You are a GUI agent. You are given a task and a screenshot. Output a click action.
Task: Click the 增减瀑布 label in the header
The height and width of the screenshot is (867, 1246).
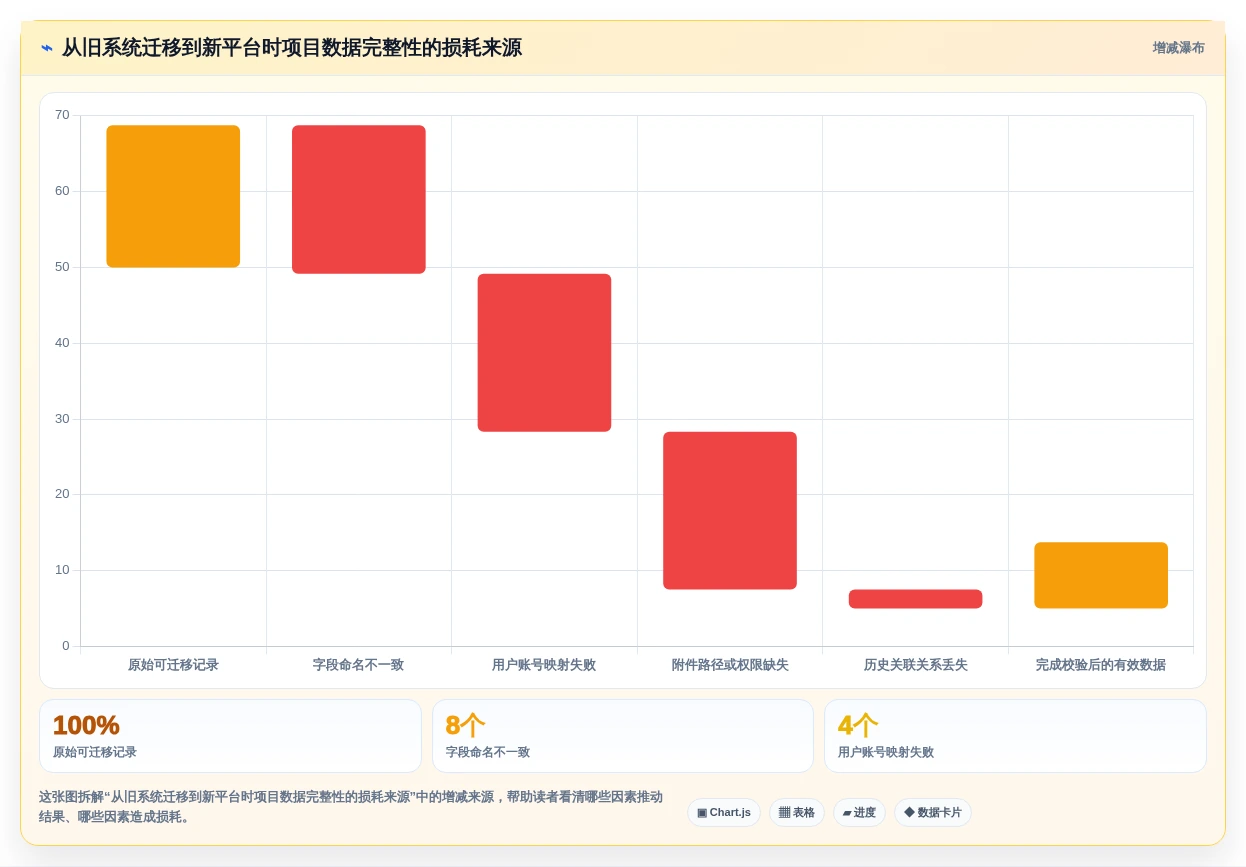click(x=1178, y=48)
